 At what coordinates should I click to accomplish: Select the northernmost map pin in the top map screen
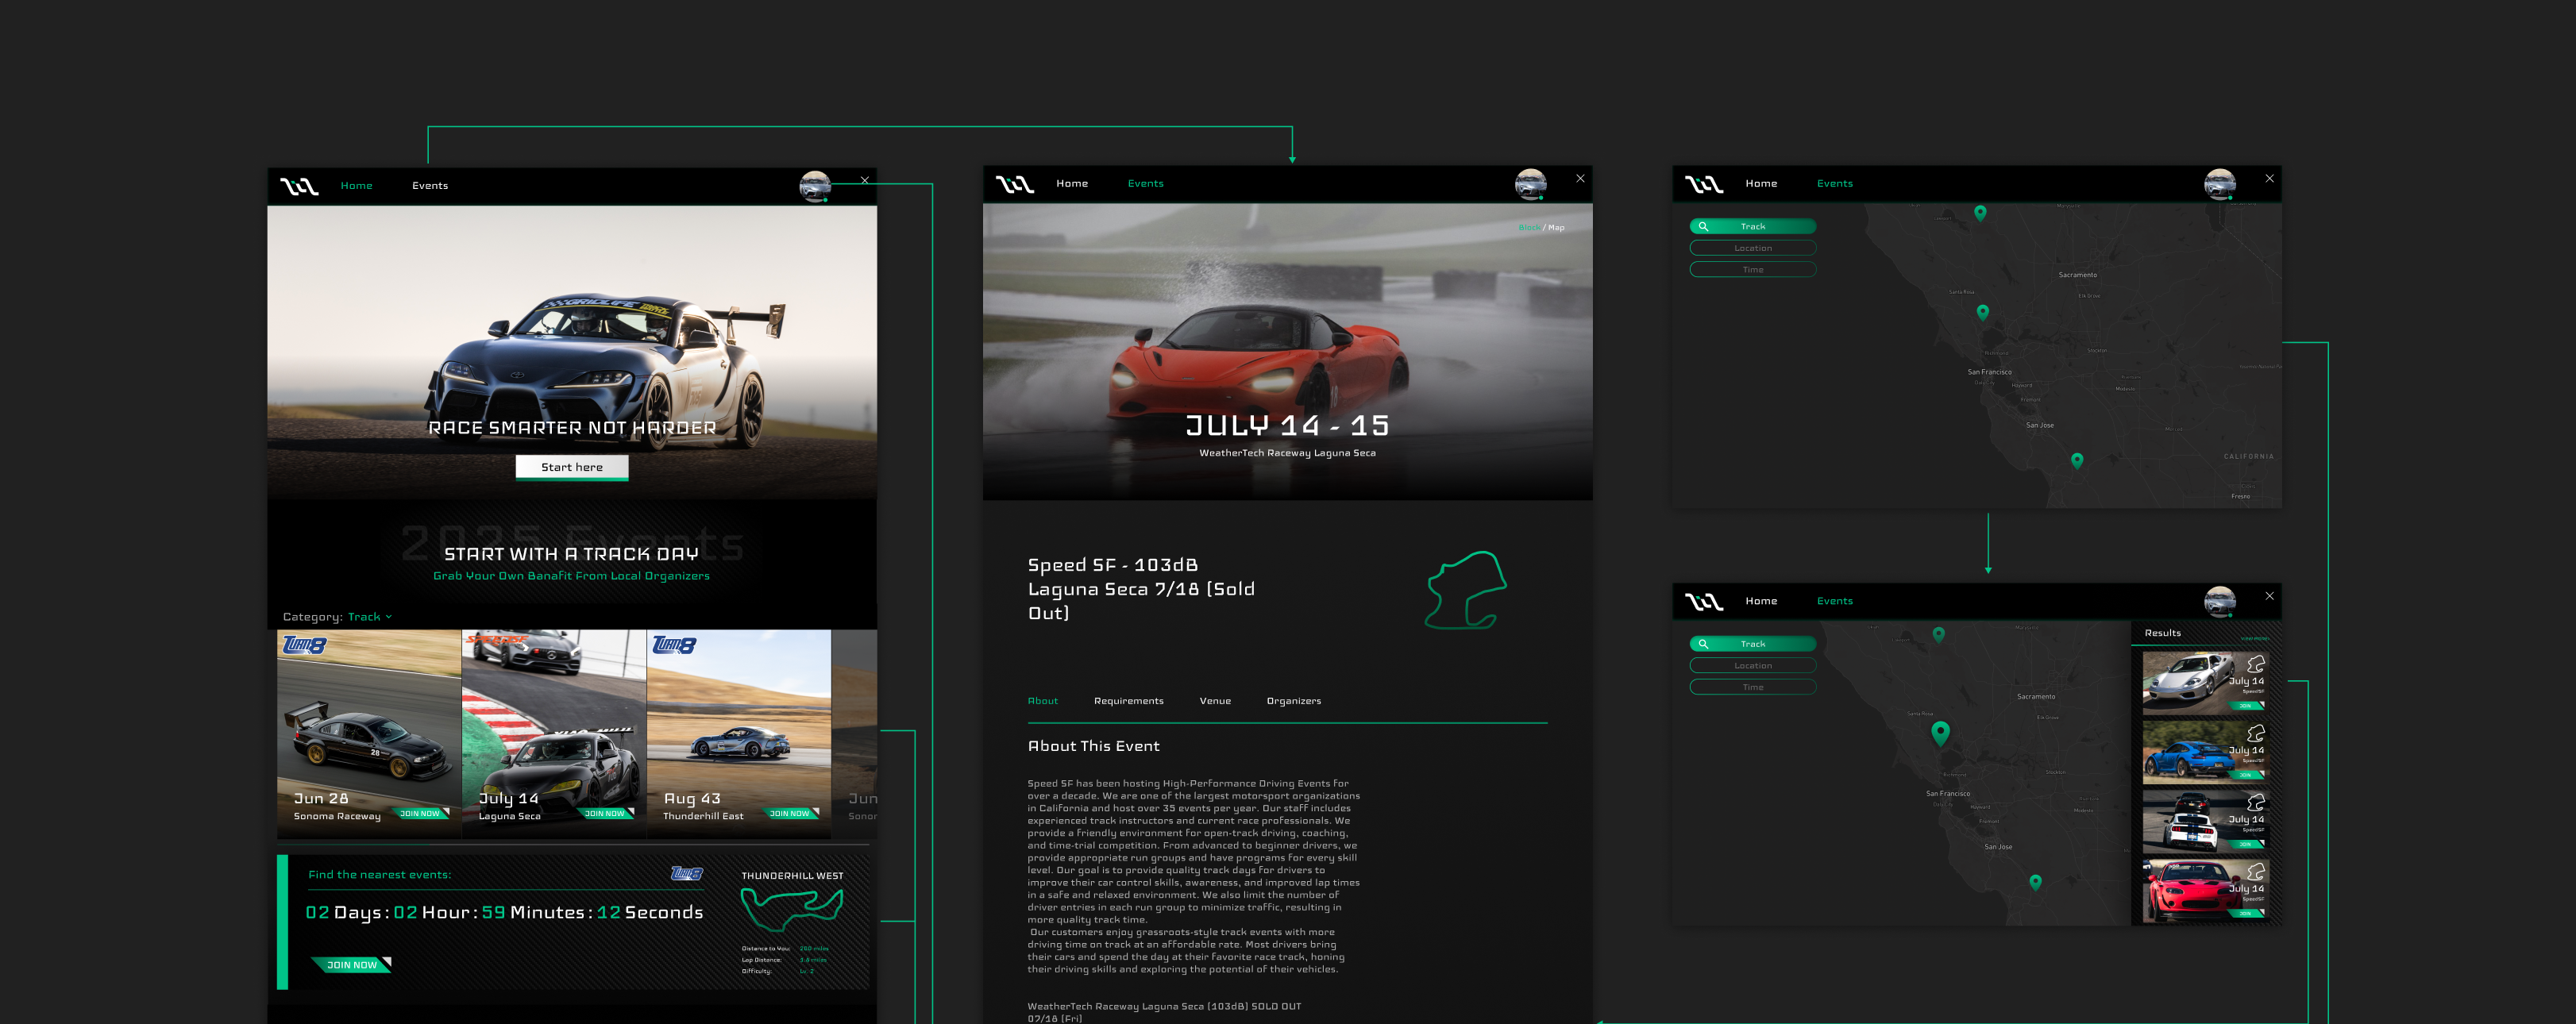tap(1980, 213)
